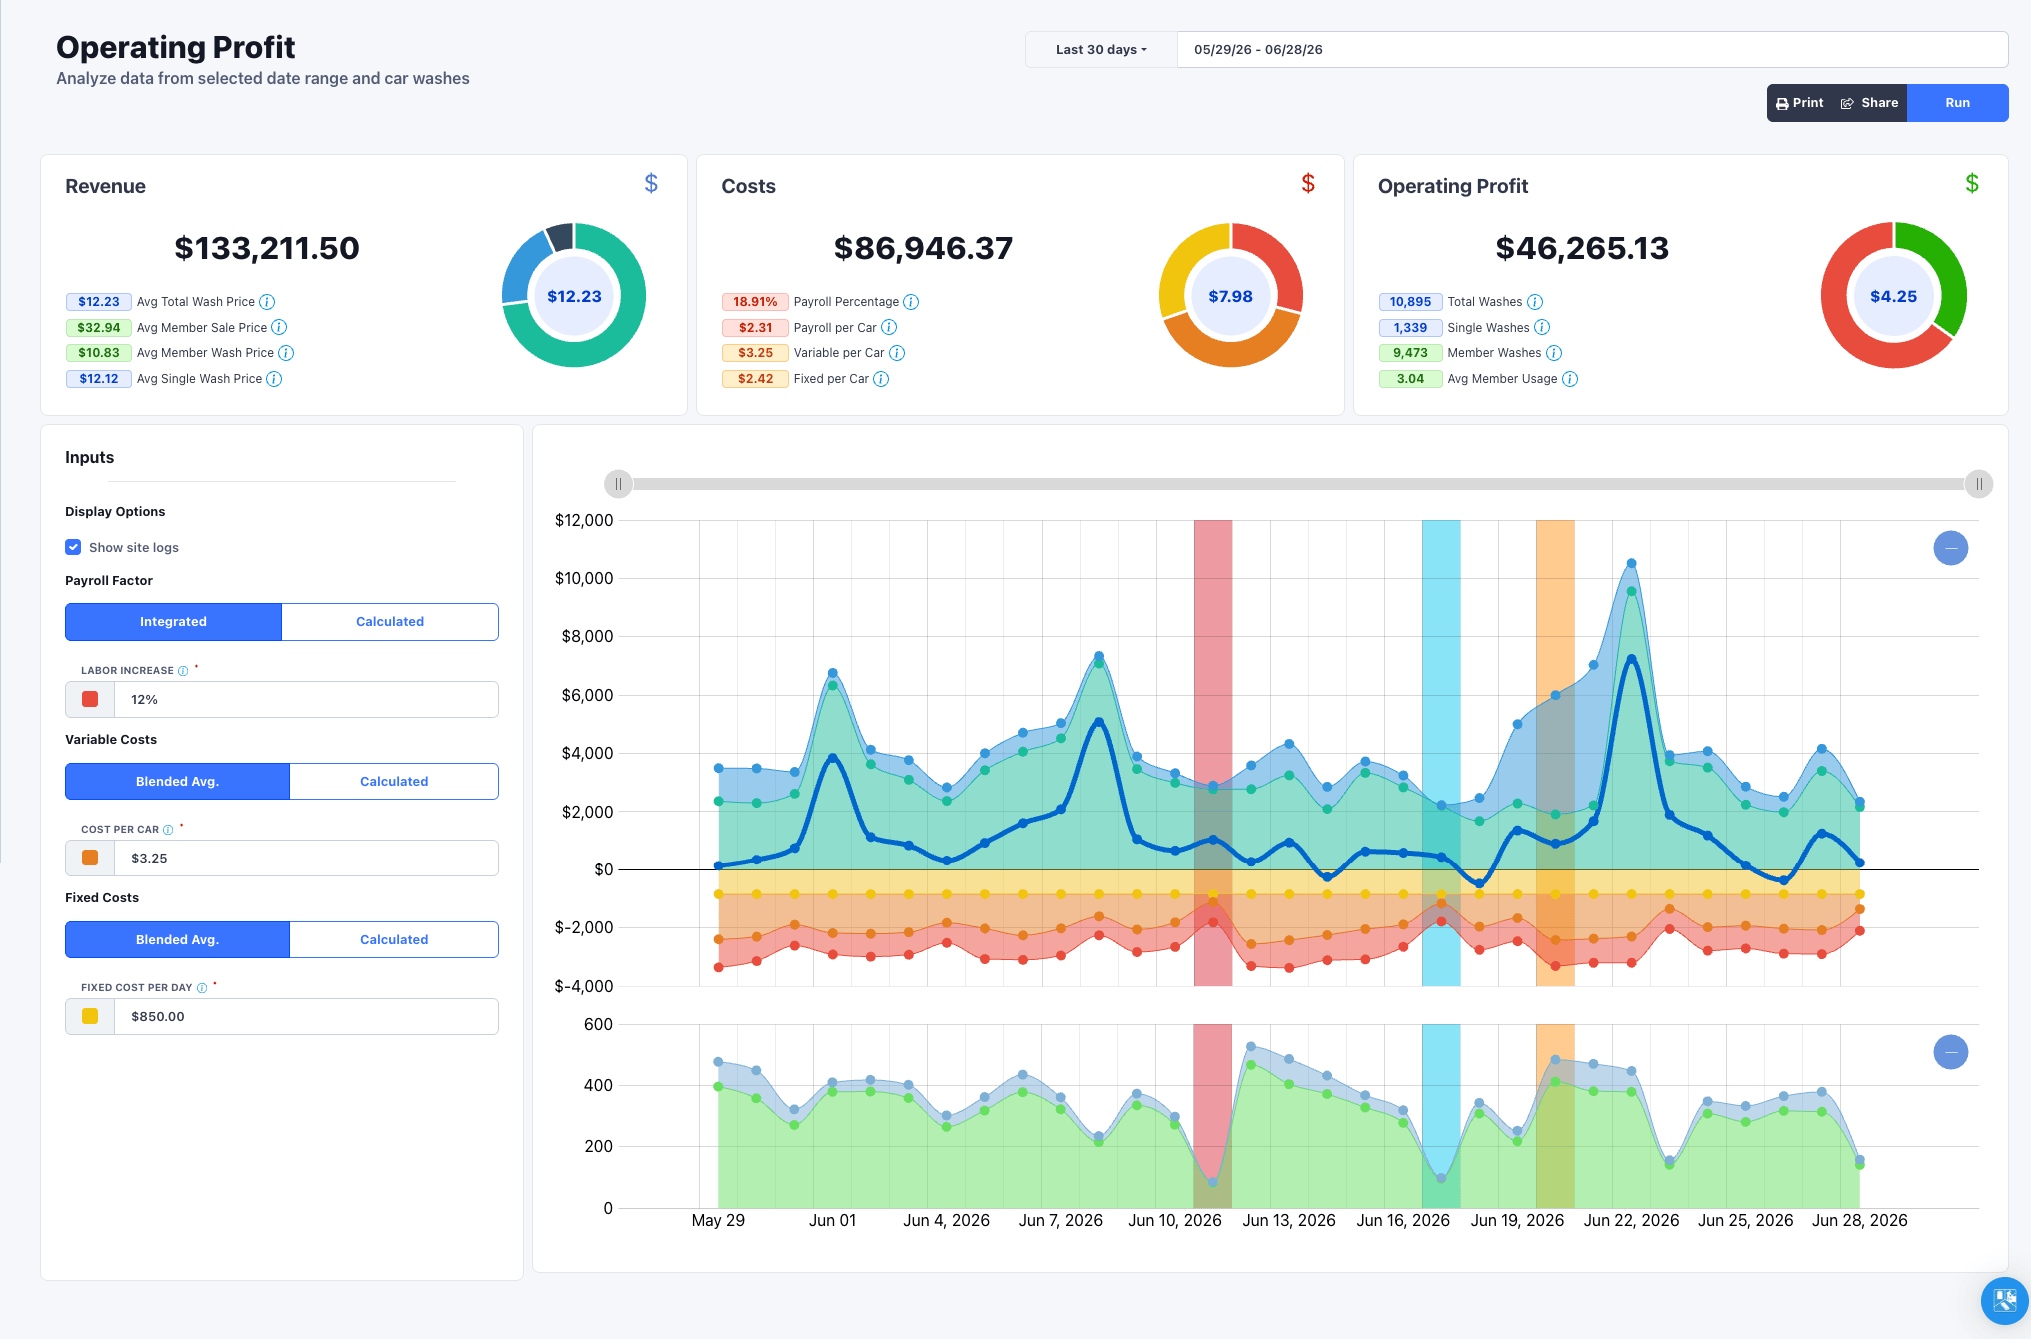Viewport: 2031px width, 1339px height.
Task: Click the Revenue donut chart center $12.23
Action: pyautogui.click(x=574, y=296)
